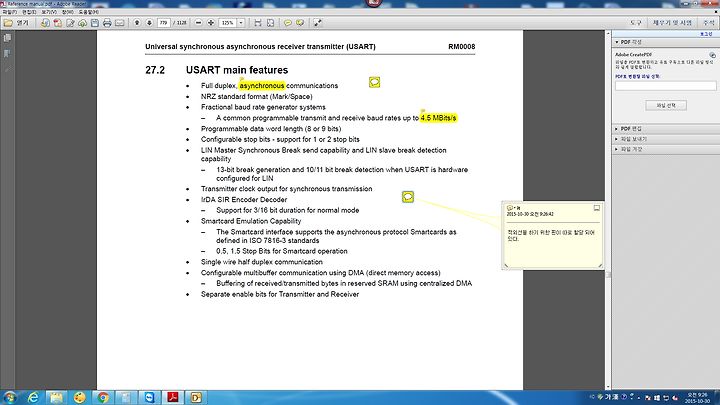
Task: Click the highlighted text '4.5 MBits/s'
Action: pos(439,118)
